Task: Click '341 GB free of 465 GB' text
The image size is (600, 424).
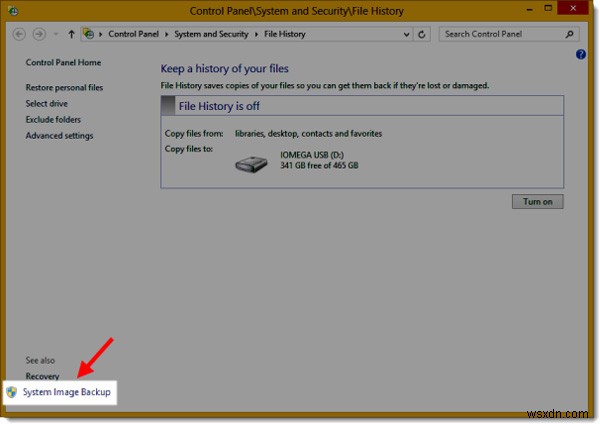Action: pos(319,165)
